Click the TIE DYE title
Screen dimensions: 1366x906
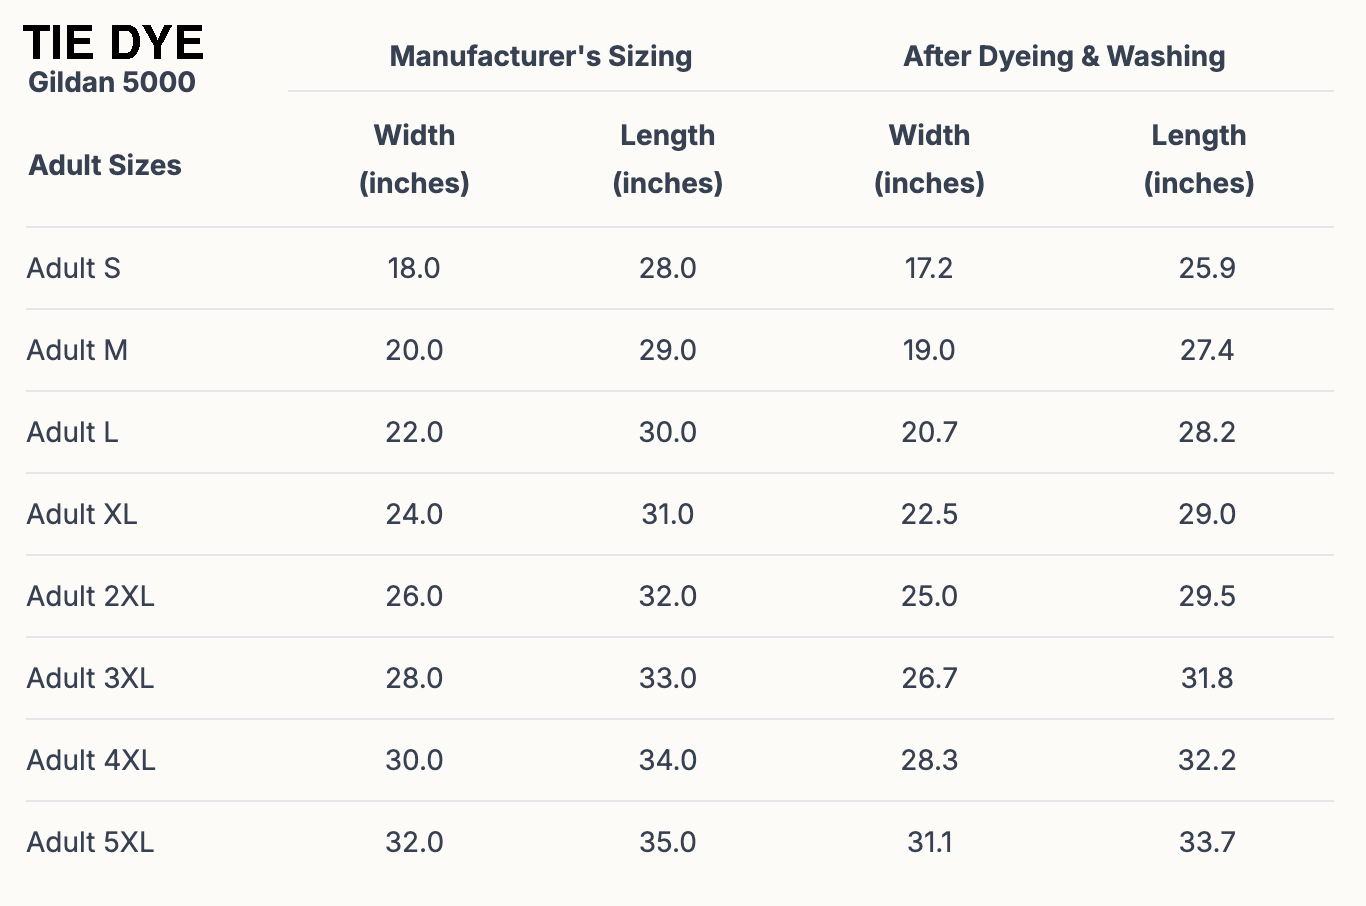tap(113, 43)
